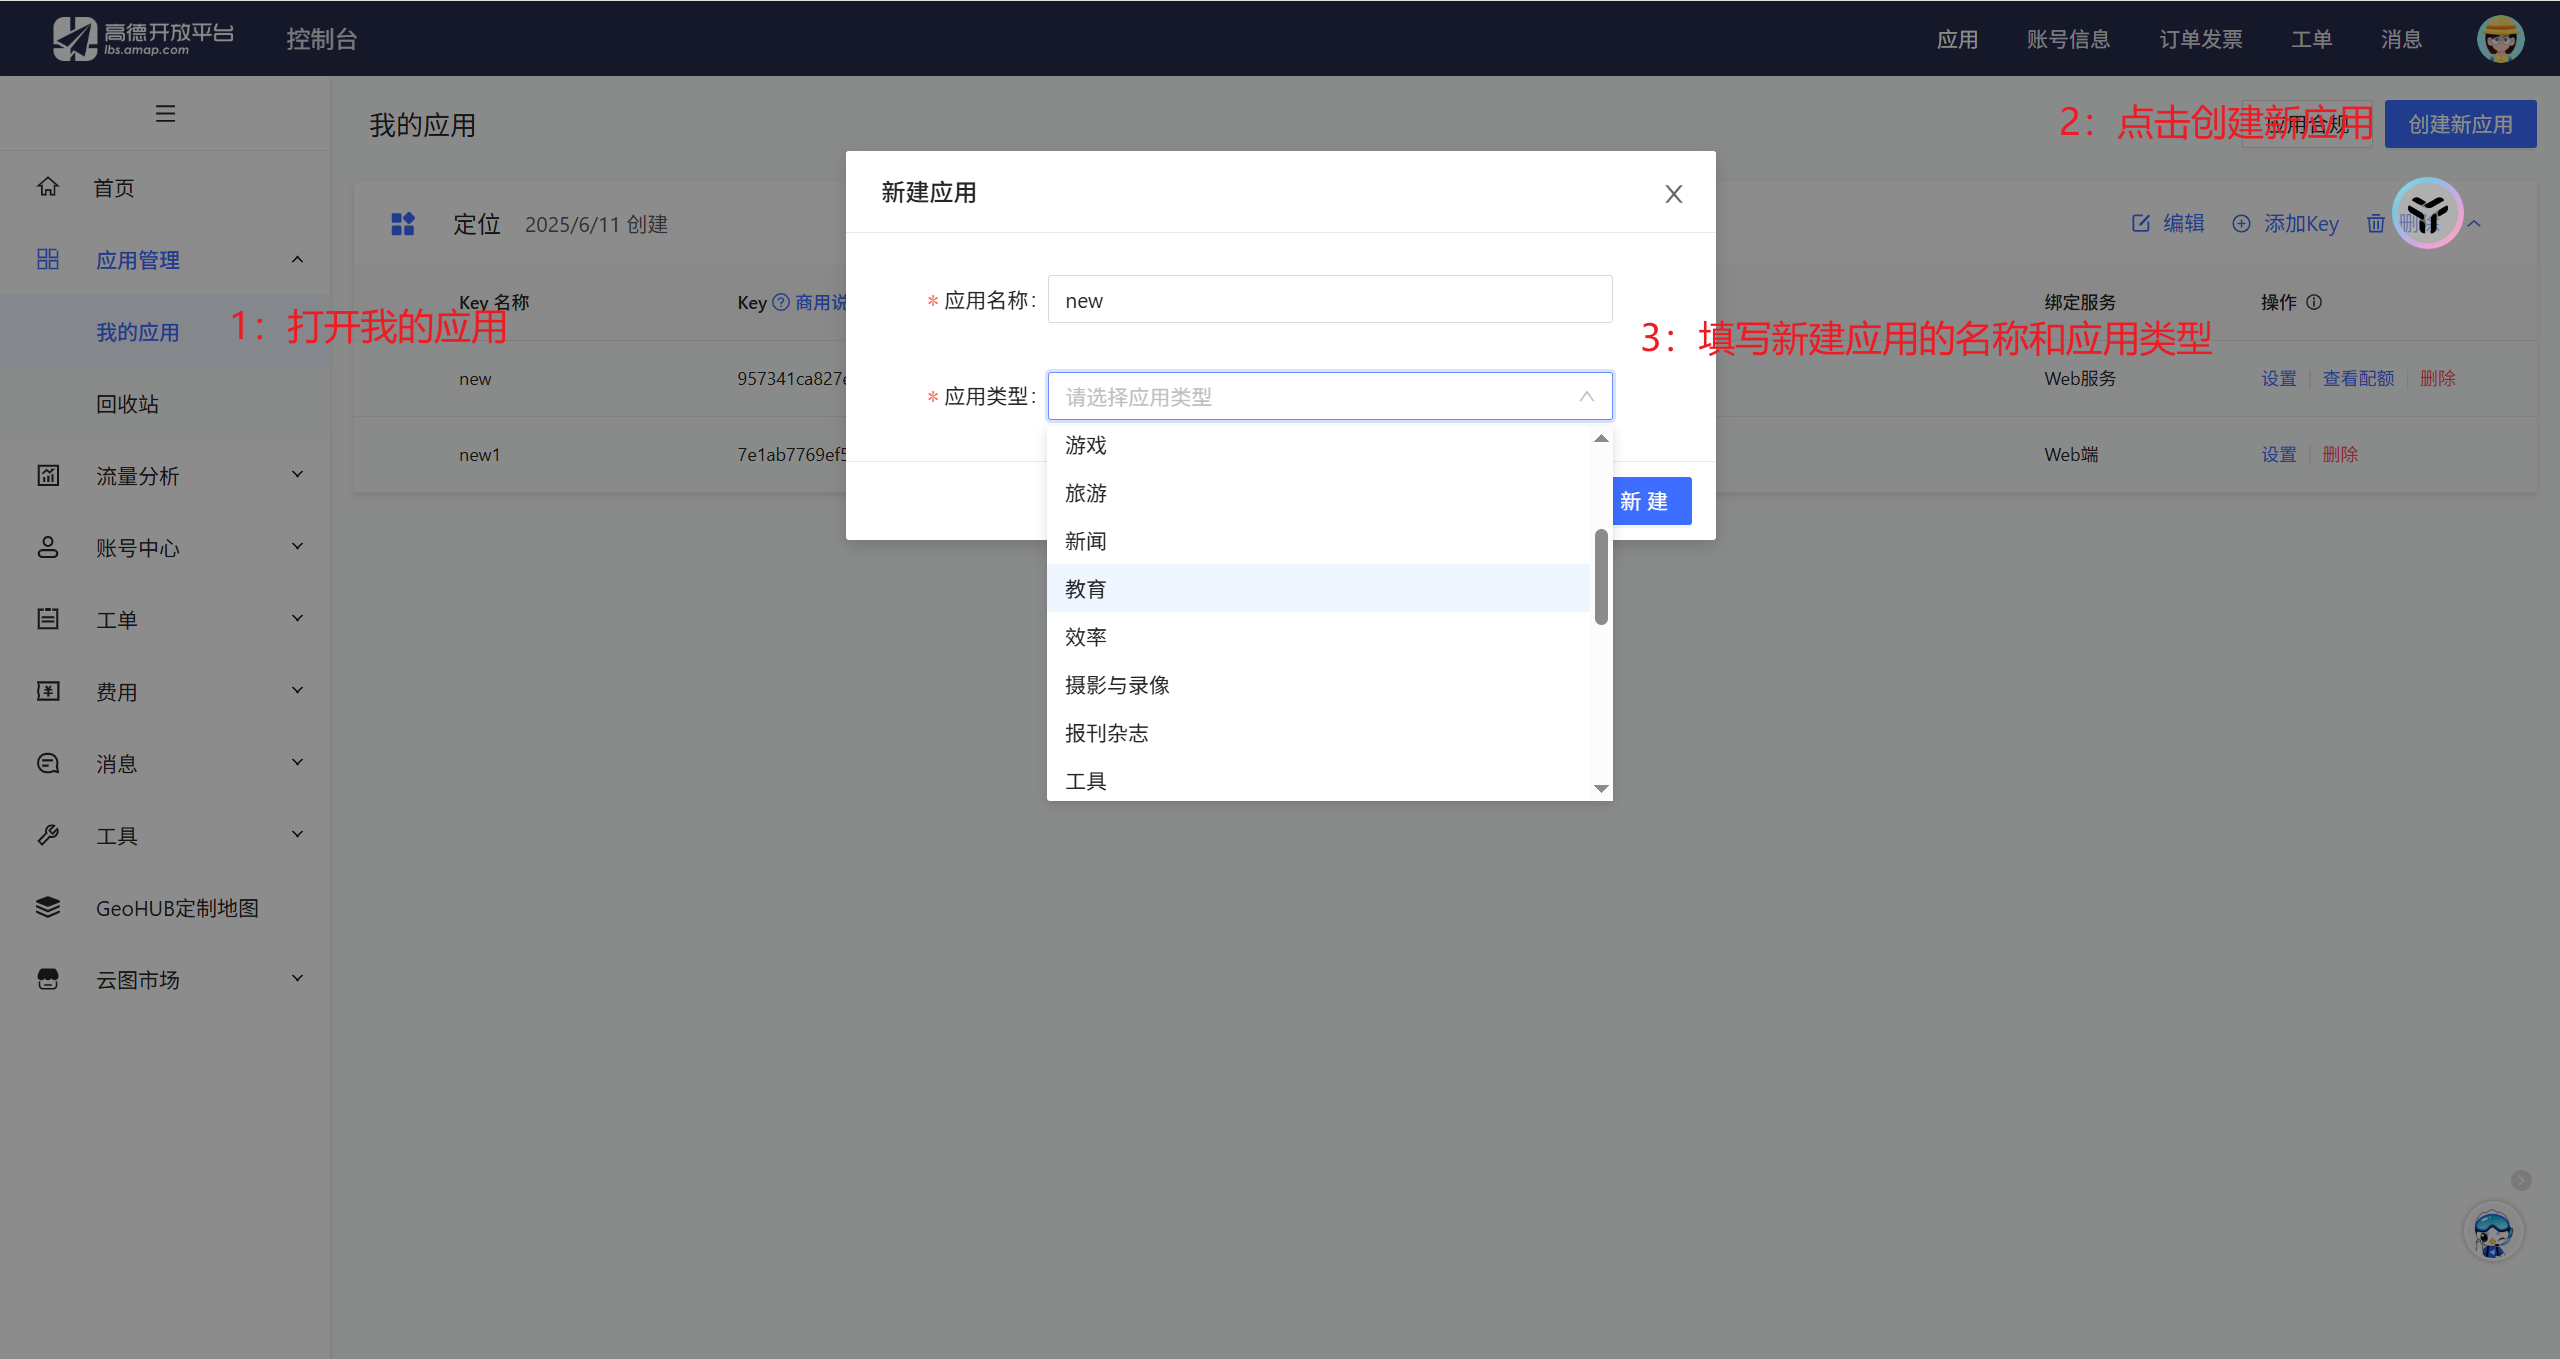
Task: Open the user avatar in header
Action: click(x=2499, y=39)
